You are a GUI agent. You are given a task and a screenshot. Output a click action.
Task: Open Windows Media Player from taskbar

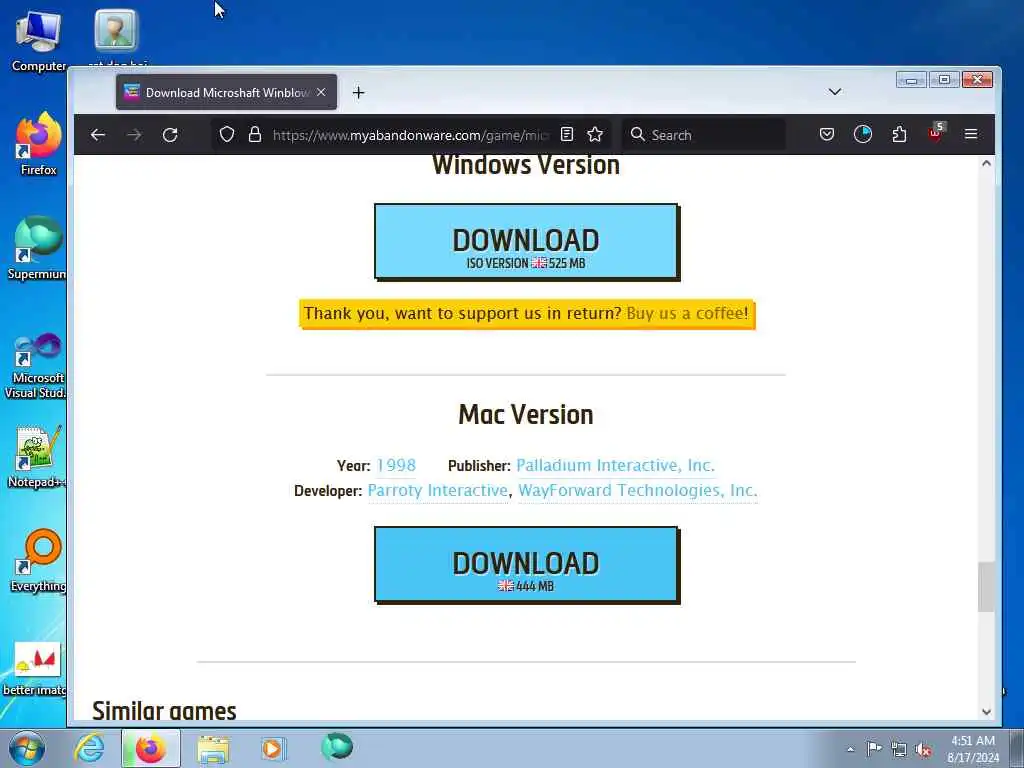tap(273, 748)
